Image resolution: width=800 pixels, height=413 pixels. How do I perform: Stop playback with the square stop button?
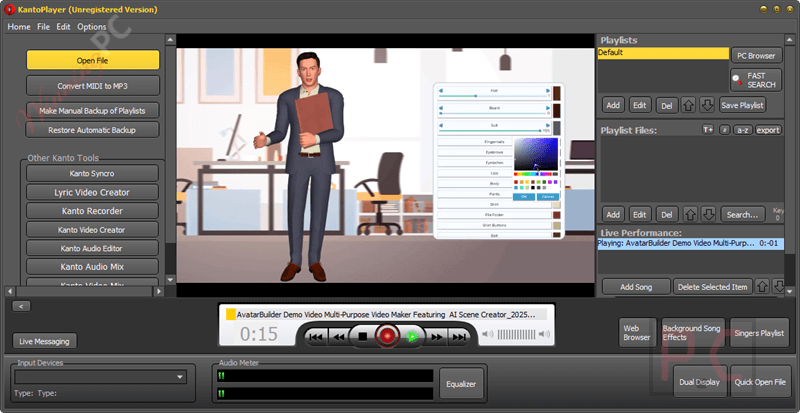coord(362,336)
